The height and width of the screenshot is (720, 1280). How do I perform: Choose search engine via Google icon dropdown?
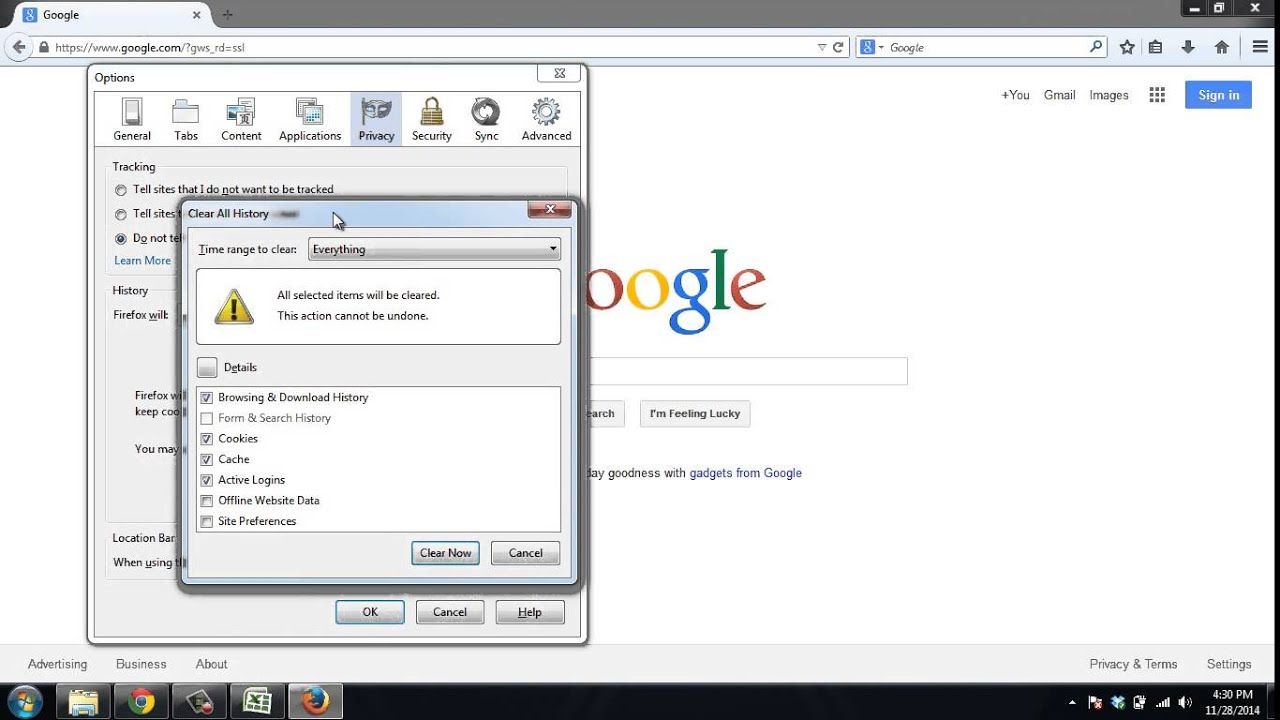(872, 47)
